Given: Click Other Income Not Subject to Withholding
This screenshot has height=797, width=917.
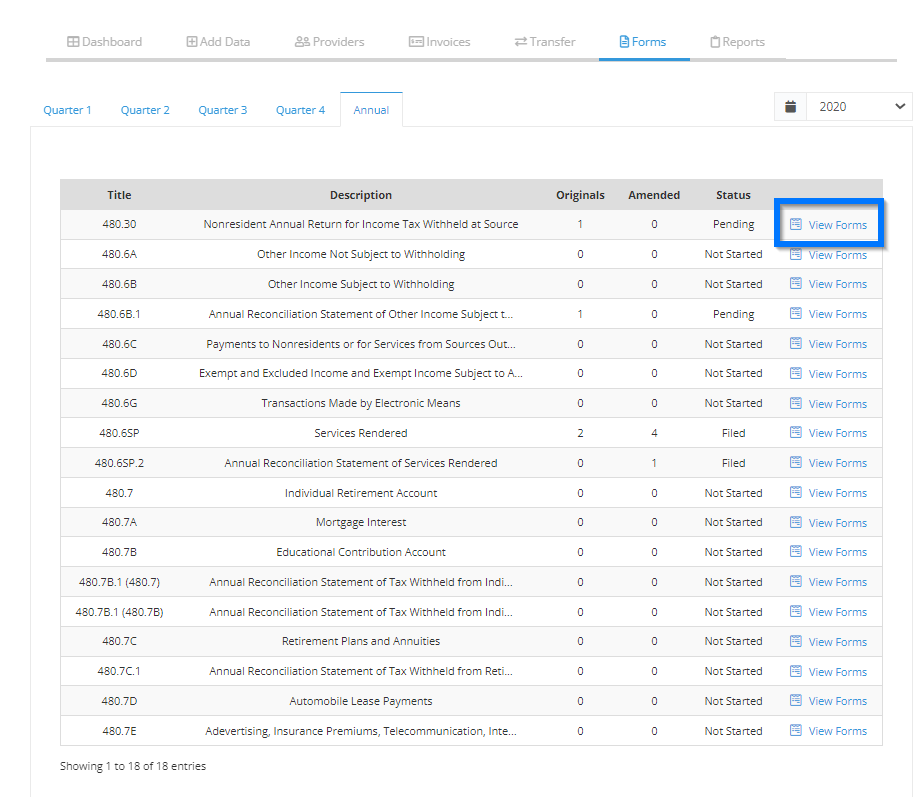Looking at the screenshot, I should point(361,254).
